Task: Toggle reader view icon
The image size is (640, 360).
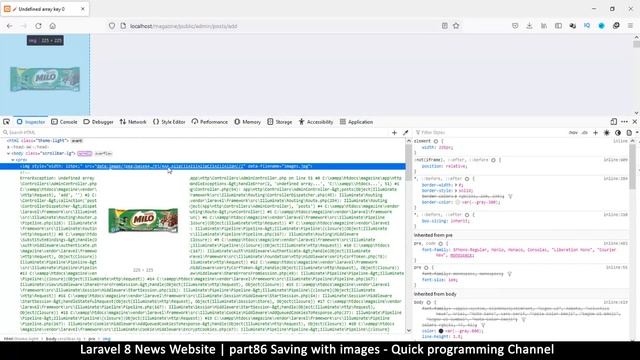Action: coord(444,26)
